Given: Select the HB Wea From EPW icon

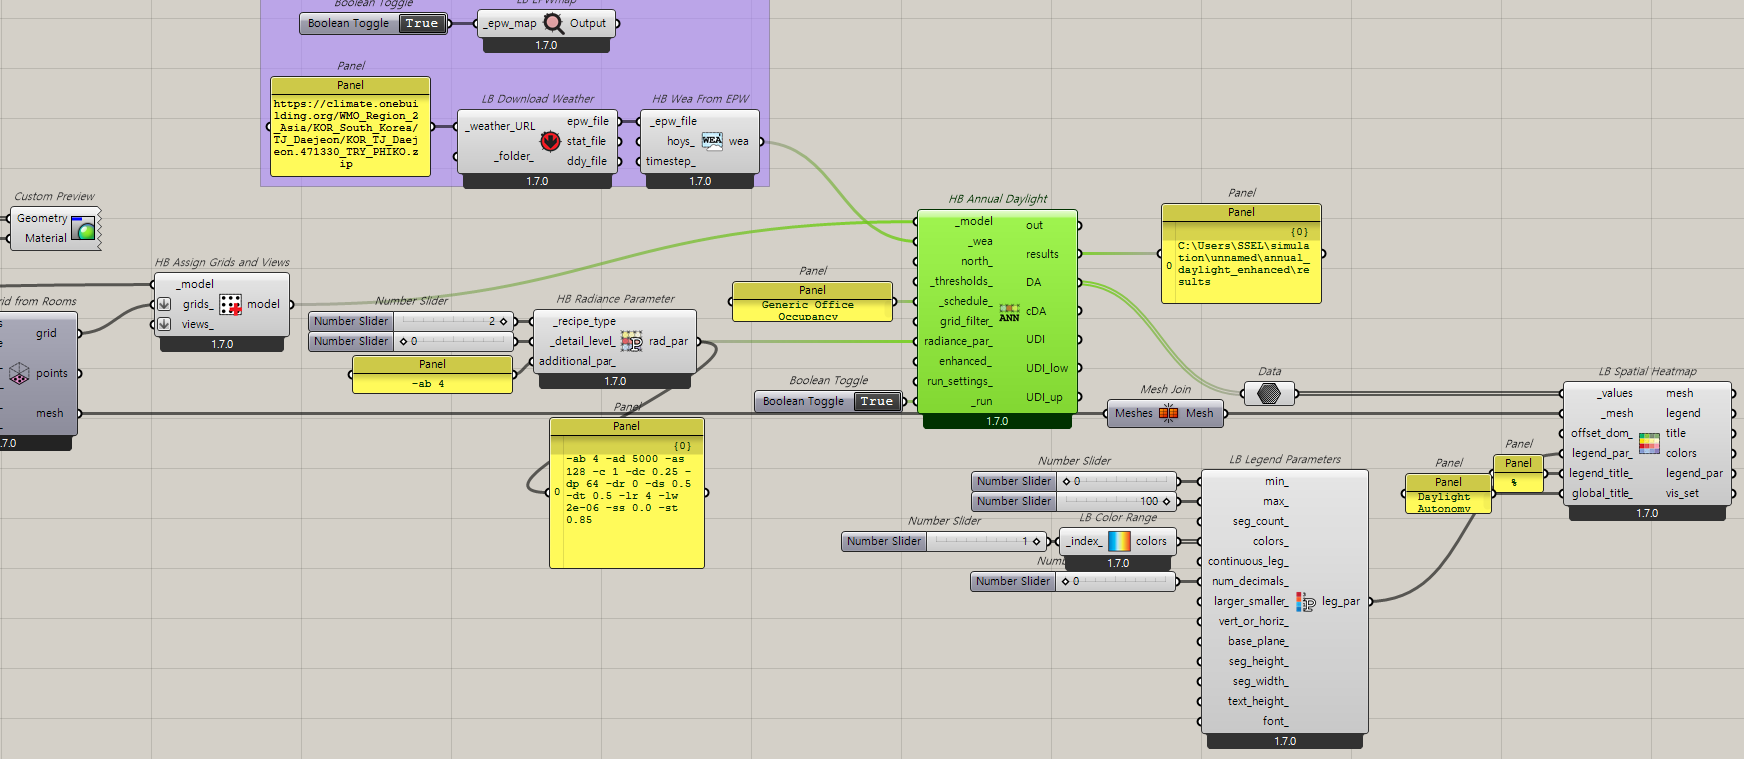Looking at the screenshot, I should point(712,141).
